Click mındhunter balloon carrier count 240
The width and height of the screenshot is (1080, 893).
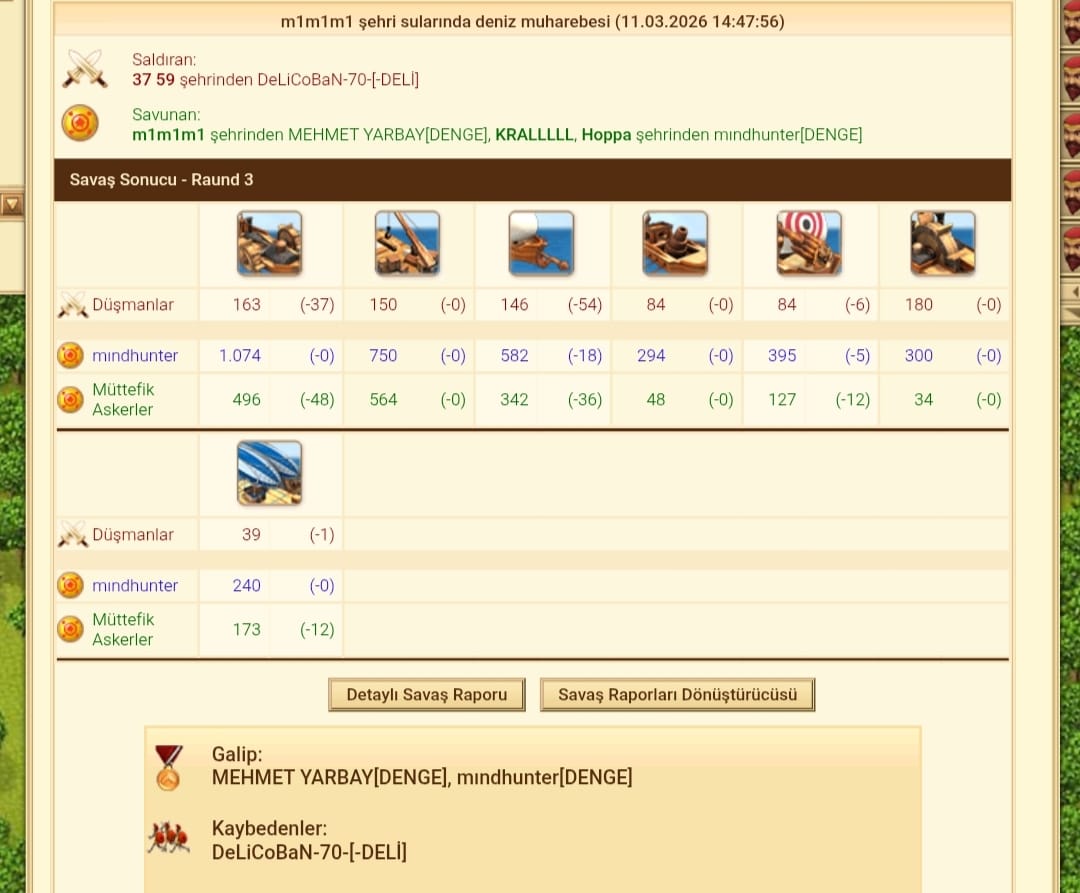click(247, 586)
